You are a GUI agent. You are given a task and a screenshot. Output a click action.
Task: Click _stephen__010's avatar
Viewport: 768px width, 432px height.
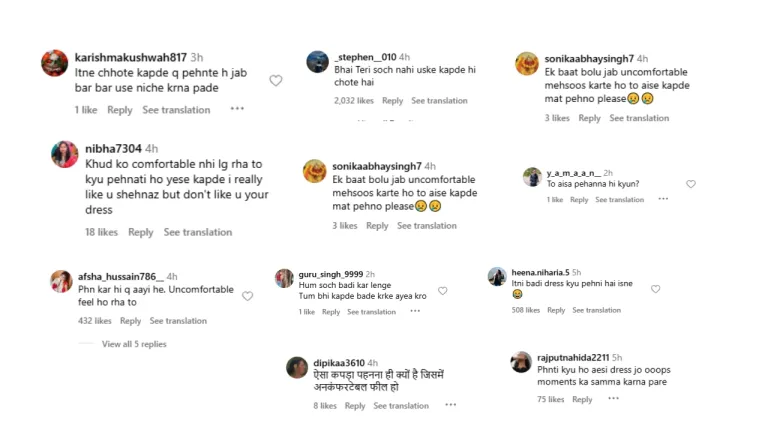(318, 61)
